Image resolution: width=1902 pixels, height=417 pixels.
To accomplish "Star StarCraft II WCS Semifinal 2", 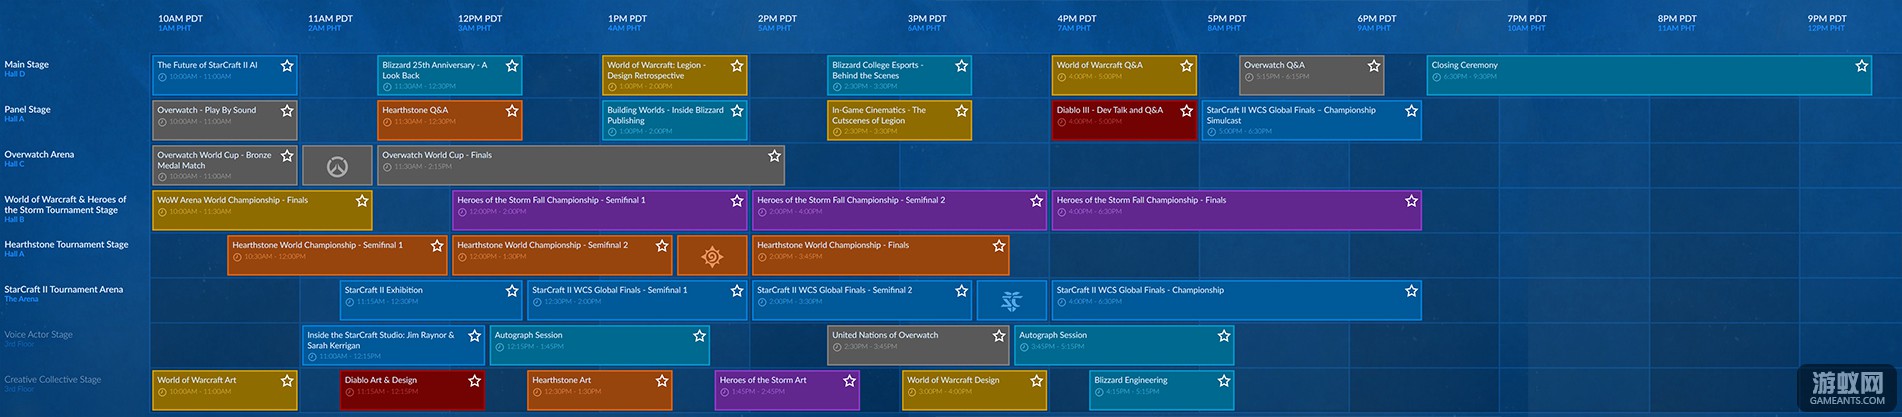I will [962, 291].
